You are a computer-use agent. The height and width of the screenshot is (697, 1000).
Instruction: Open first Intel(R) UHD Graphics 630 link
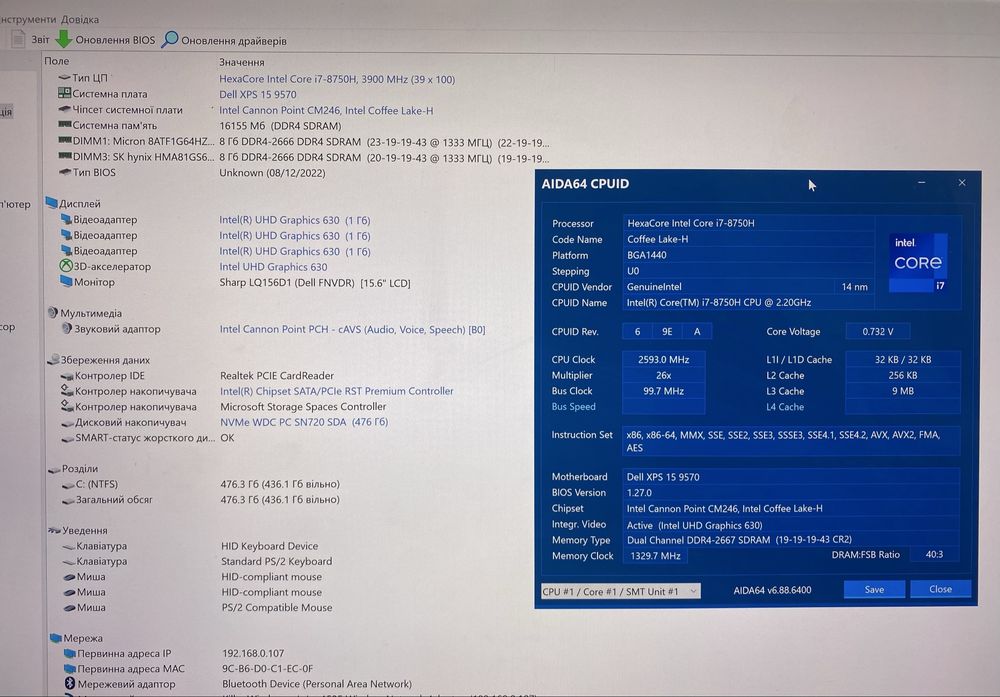coord(294,220)
